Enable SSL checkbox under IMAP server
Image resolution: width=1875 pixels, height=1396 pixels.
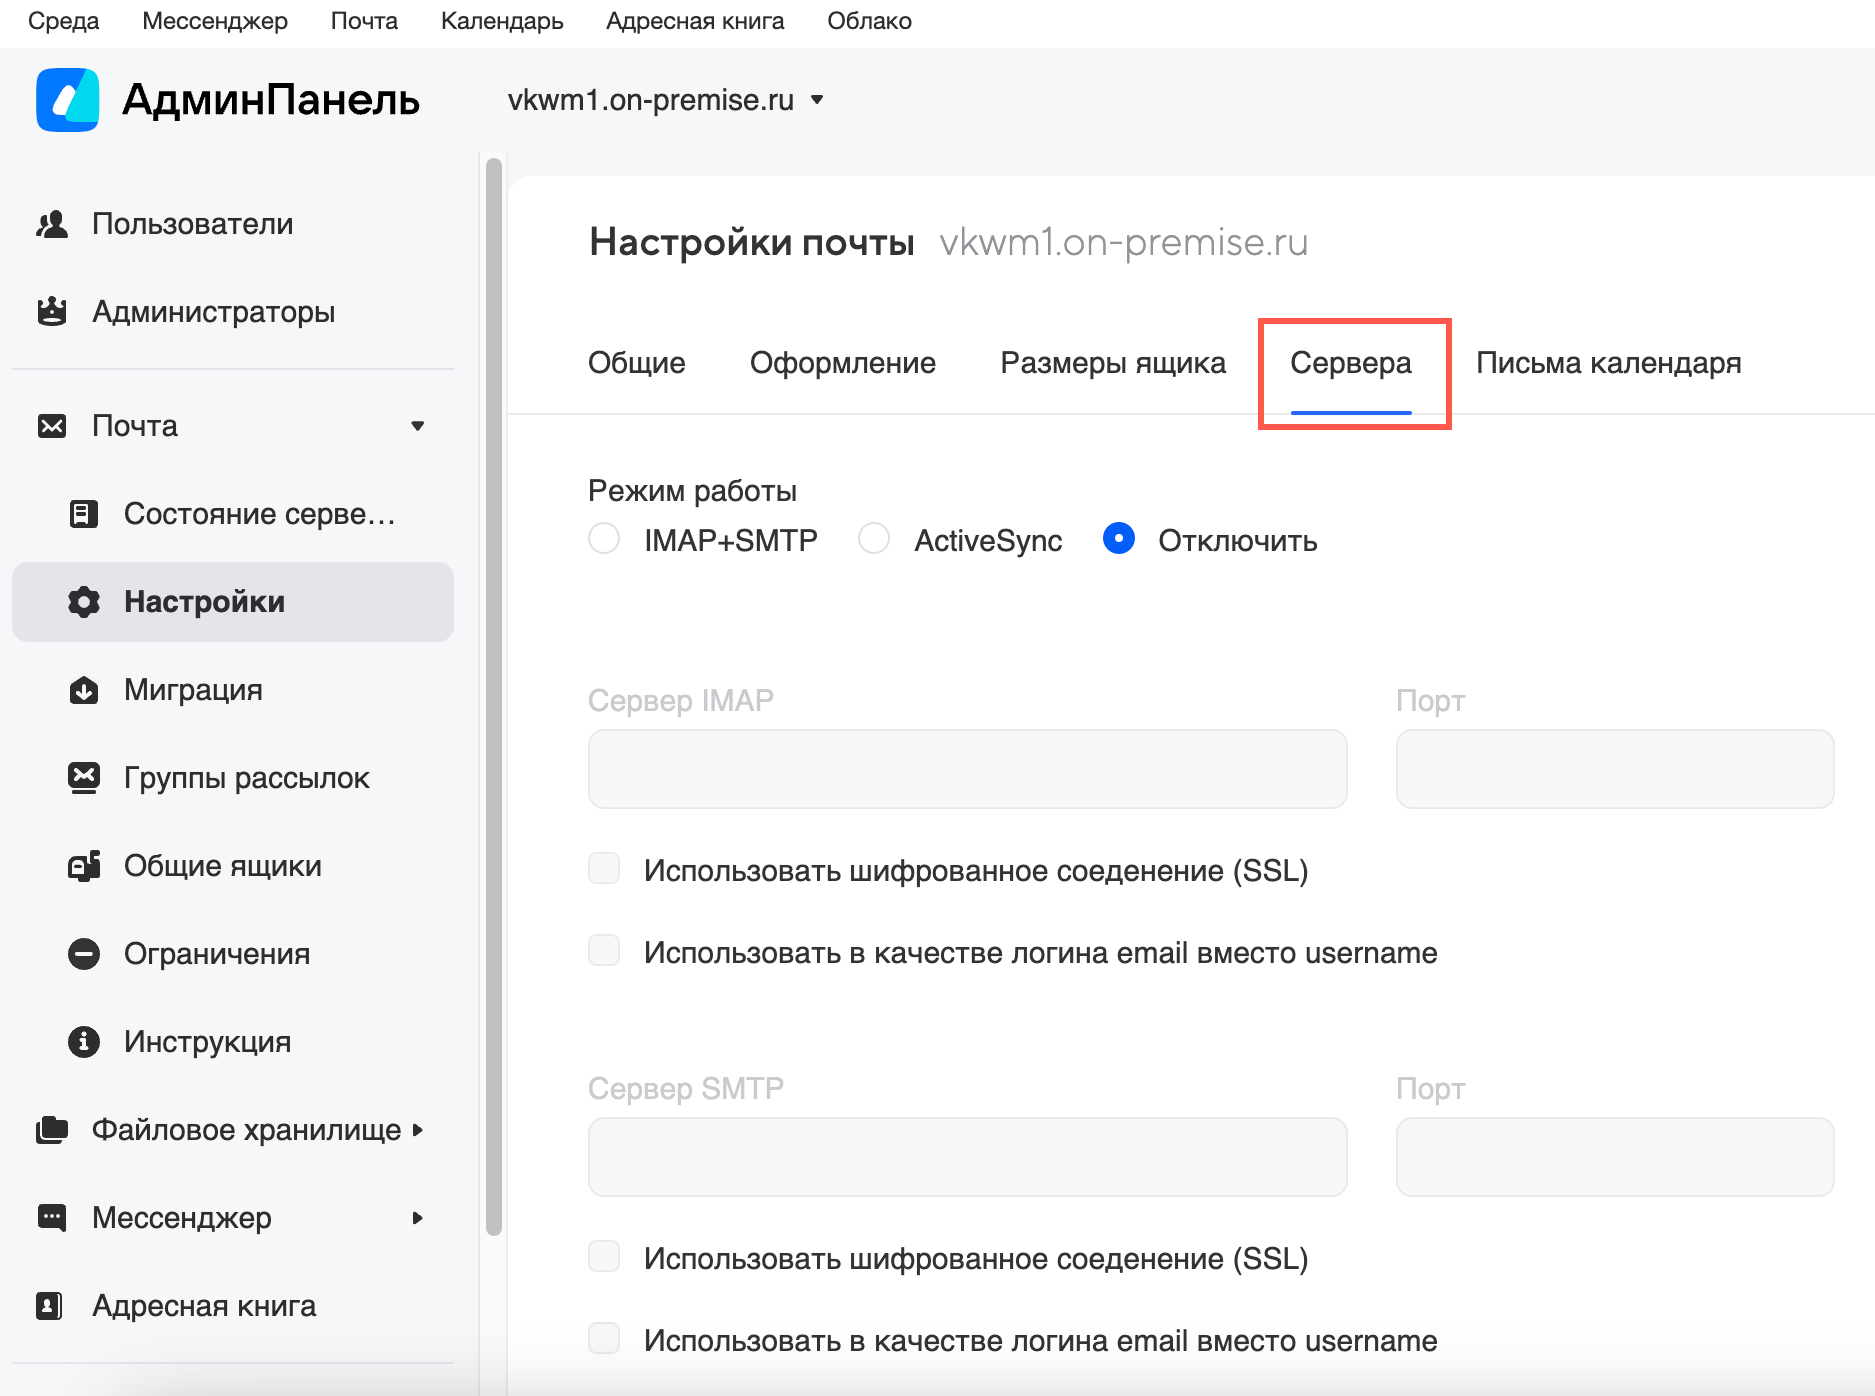(604, 869)
